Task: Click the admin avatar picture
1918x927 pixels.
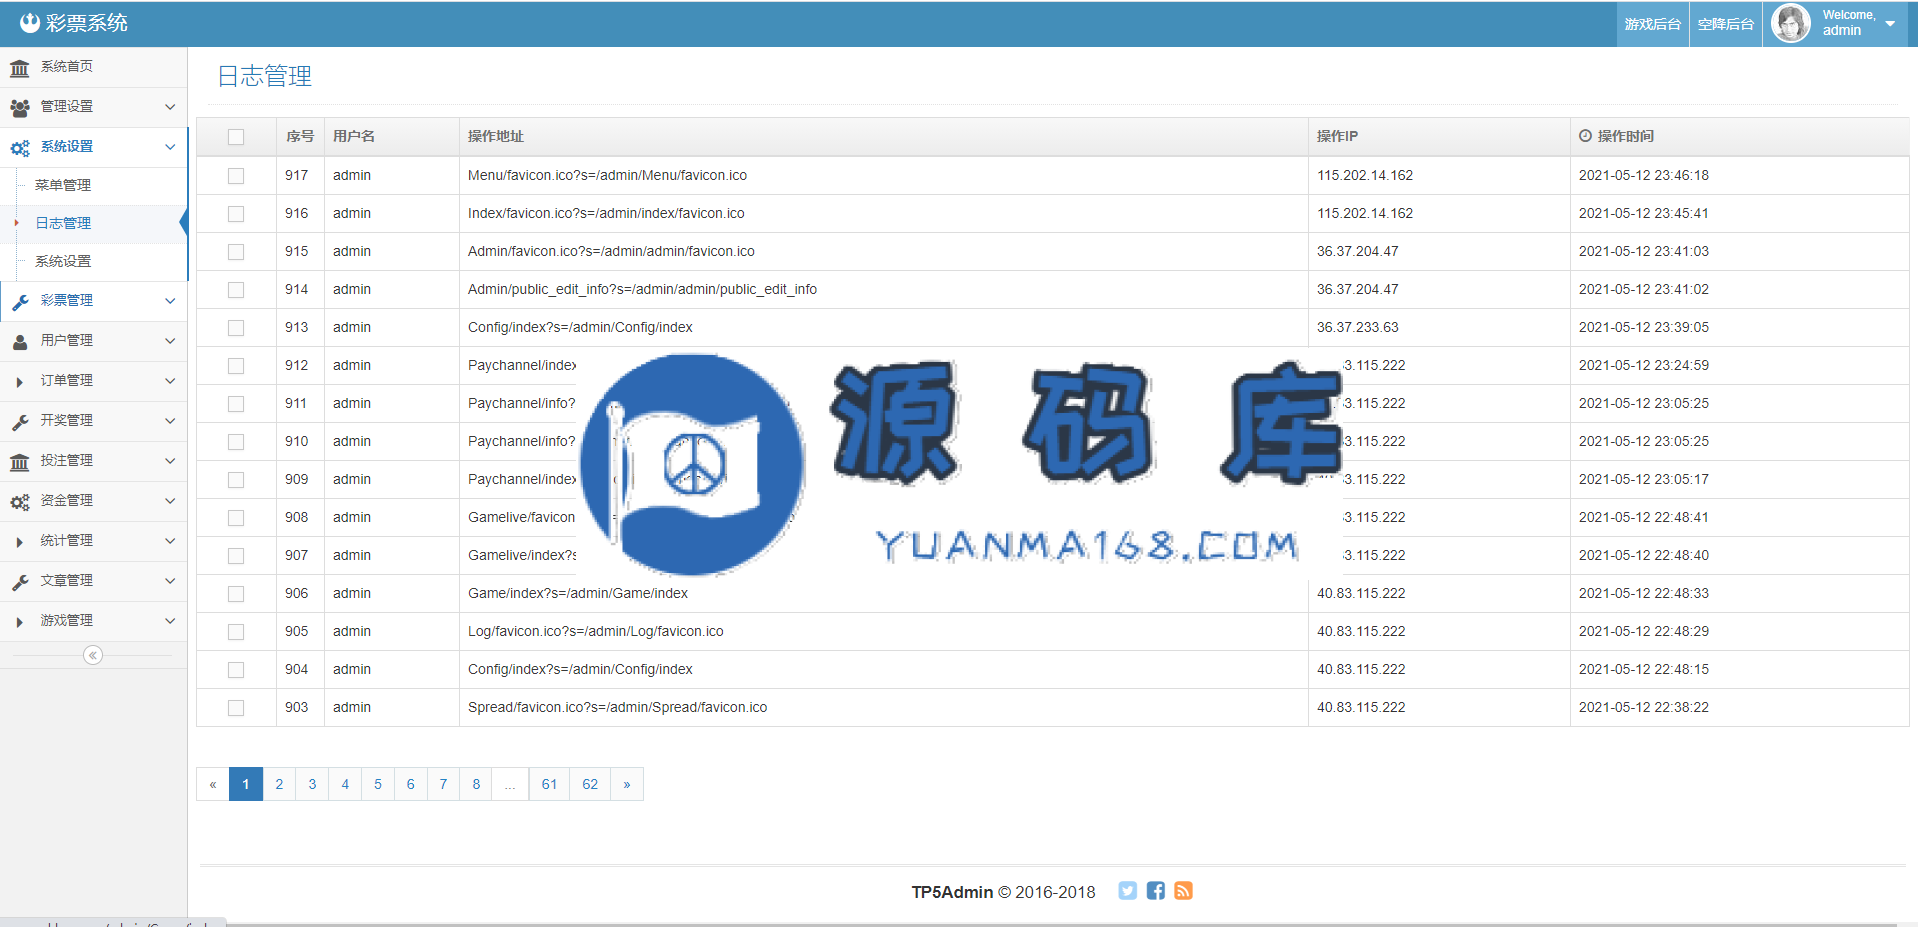Action: [1790, 23]
